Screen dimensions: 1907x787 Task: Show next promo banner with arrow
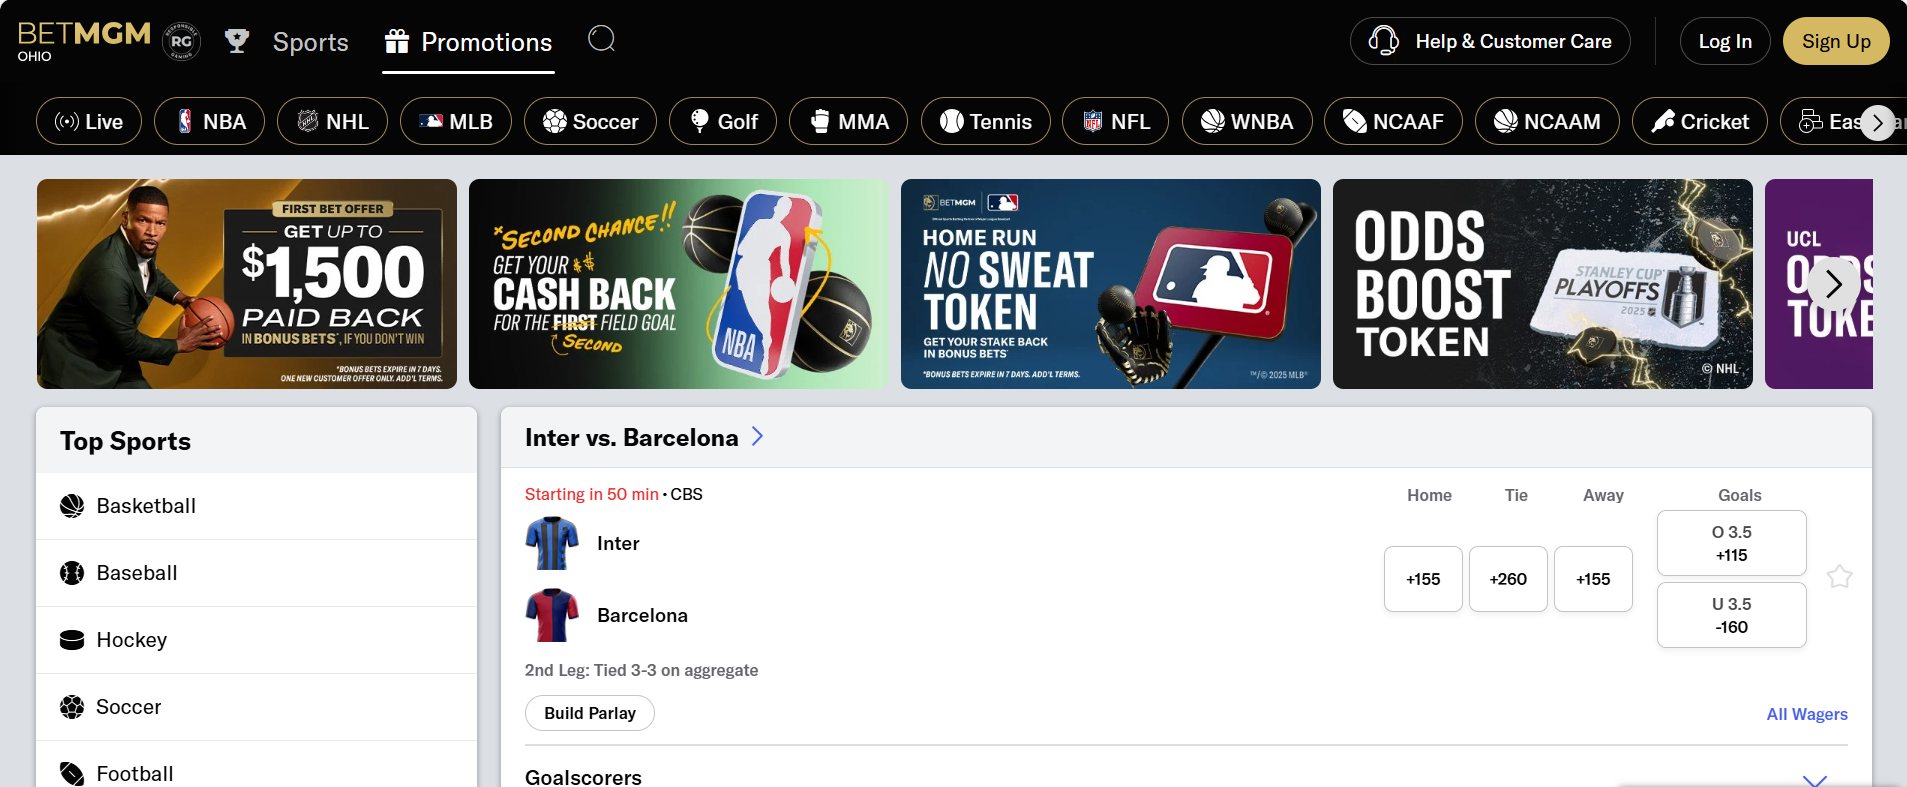pyautogui.click(x=1833, y=284)
